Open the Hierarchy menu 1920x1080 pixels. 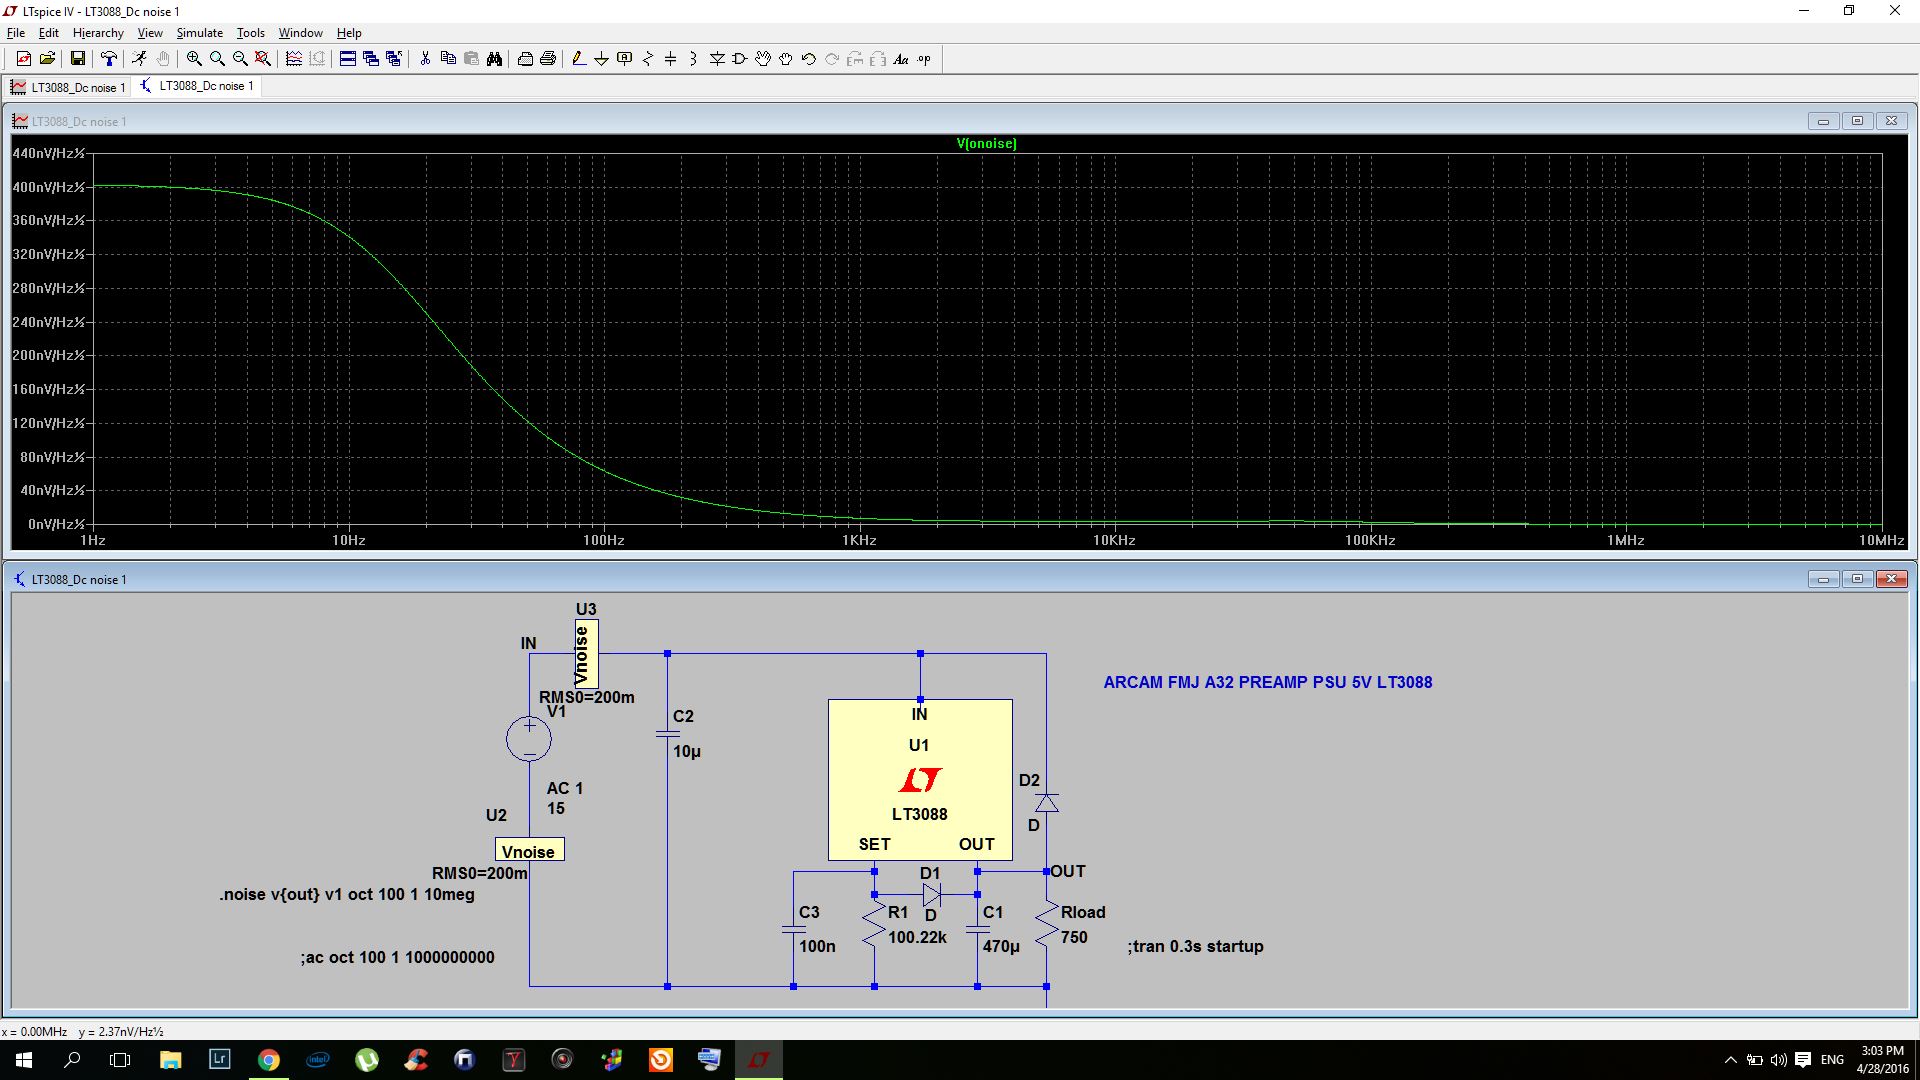coord(98,33)
